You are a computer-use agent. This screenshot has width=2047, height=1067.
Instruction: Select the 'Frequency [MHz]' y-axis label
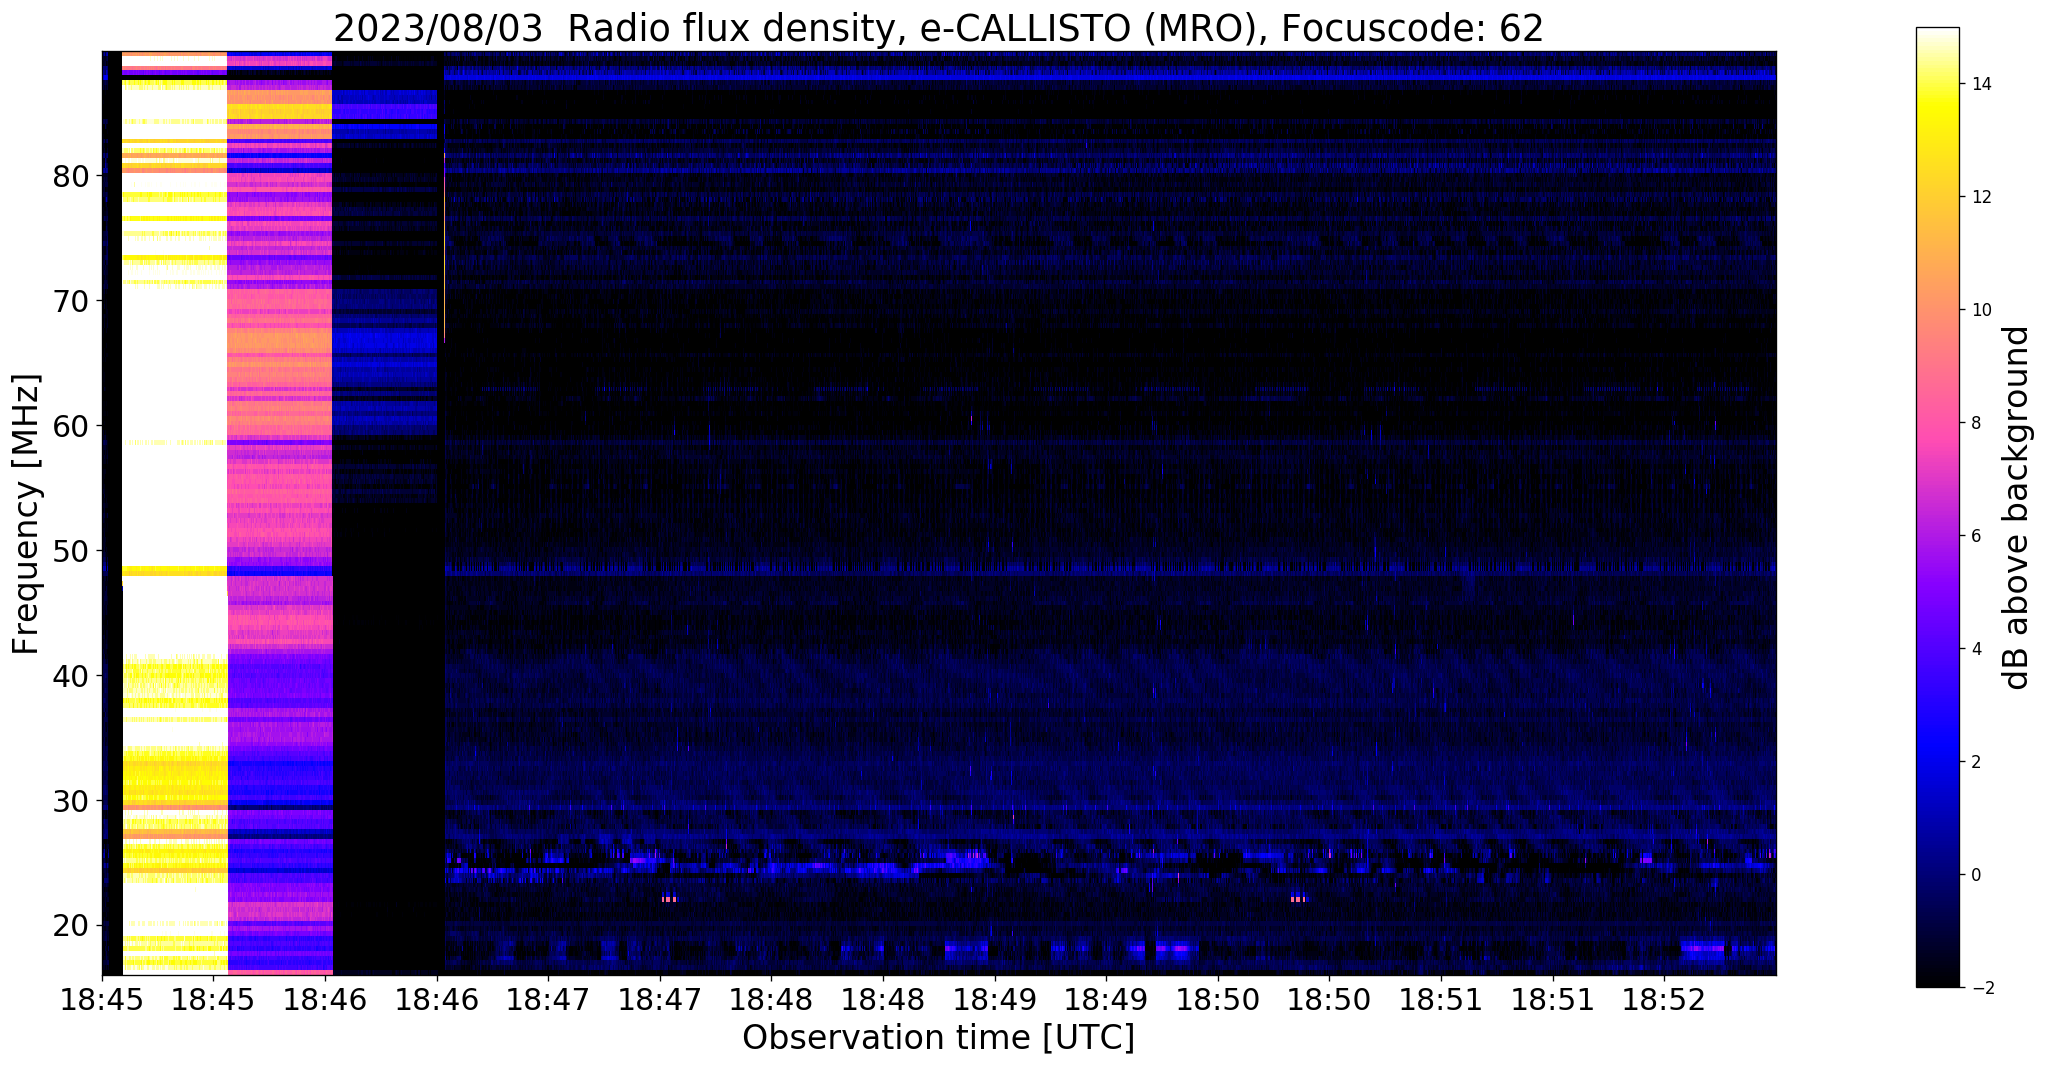27,514
